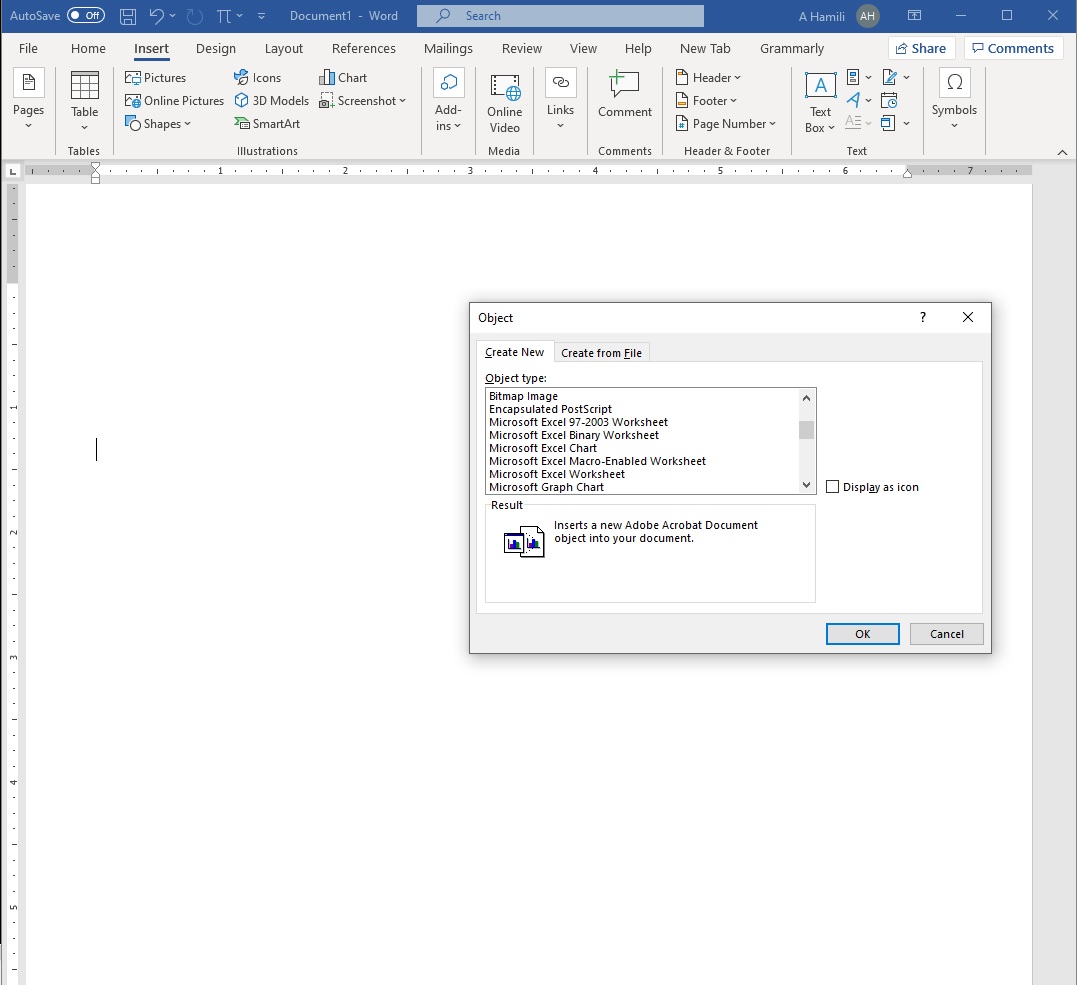Click the AH account avatar
1077x985 pixels.
pyautogui.click(x=868, y=16)
